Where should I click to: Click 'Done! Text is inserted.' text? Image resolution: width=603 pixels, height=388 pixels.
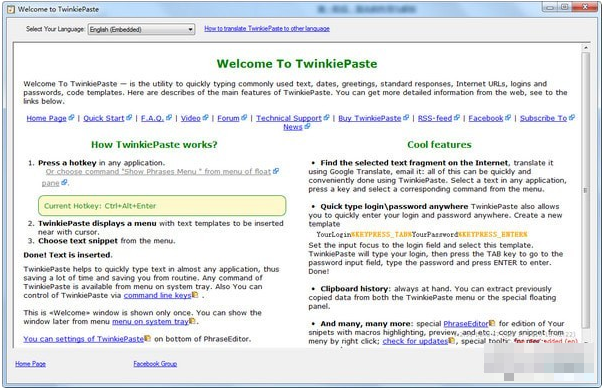click(68, 255)
